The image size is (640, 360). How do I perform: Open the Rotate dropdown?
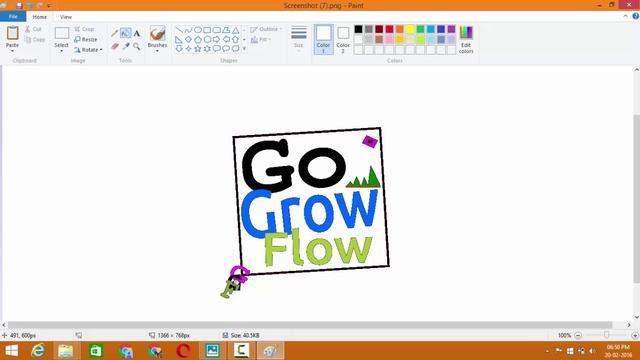click(x=89, y=50)
